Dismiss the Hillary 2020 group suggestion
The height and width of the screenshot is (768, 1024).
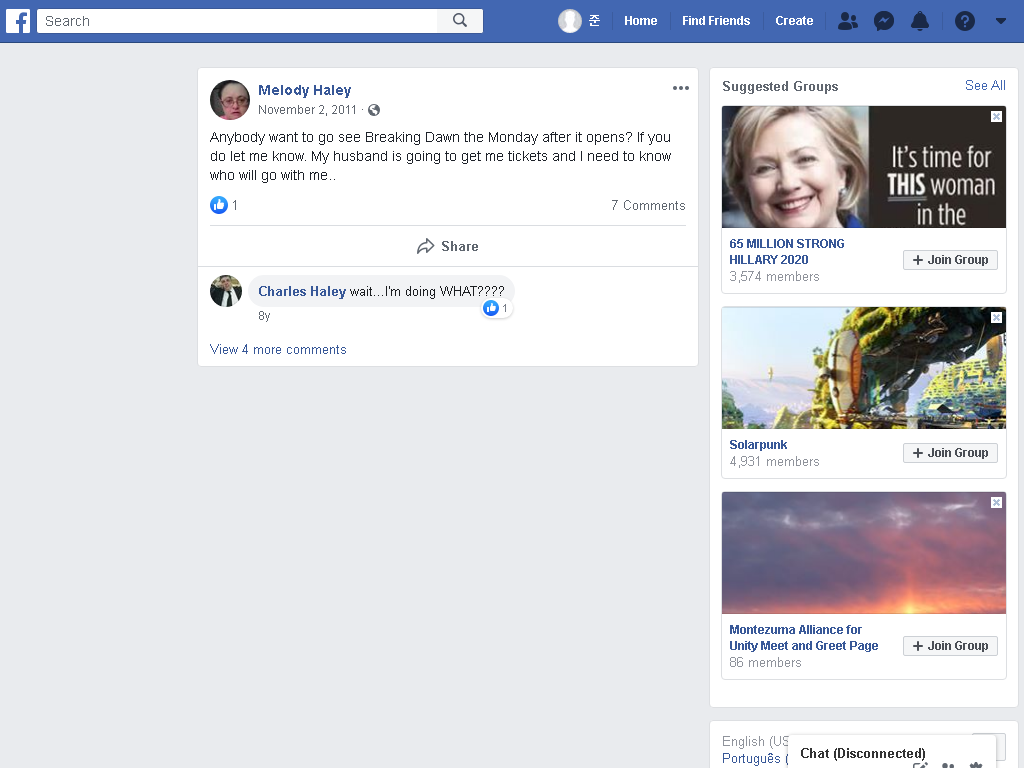[996, 116]
